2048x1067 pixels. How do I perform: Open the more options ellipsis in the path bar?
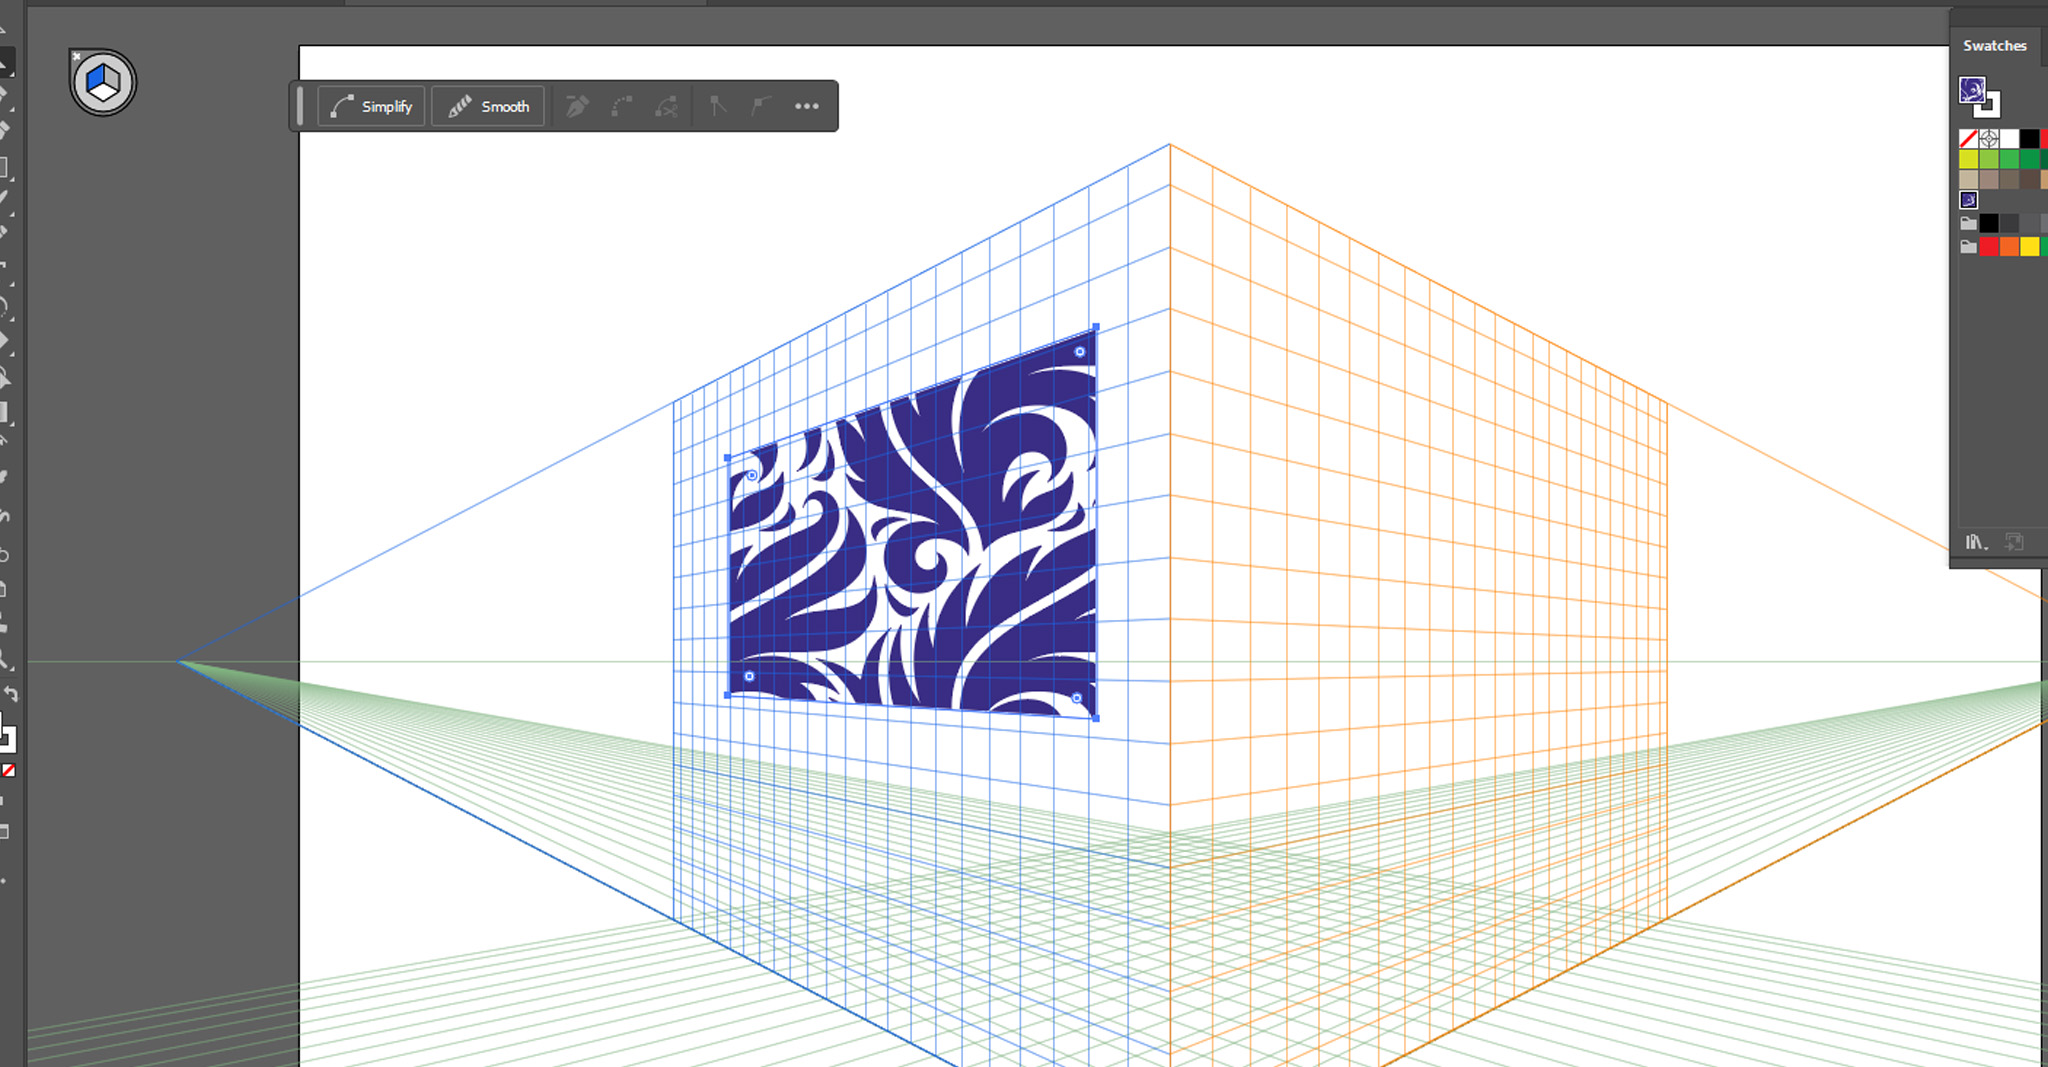click(807, 106)
